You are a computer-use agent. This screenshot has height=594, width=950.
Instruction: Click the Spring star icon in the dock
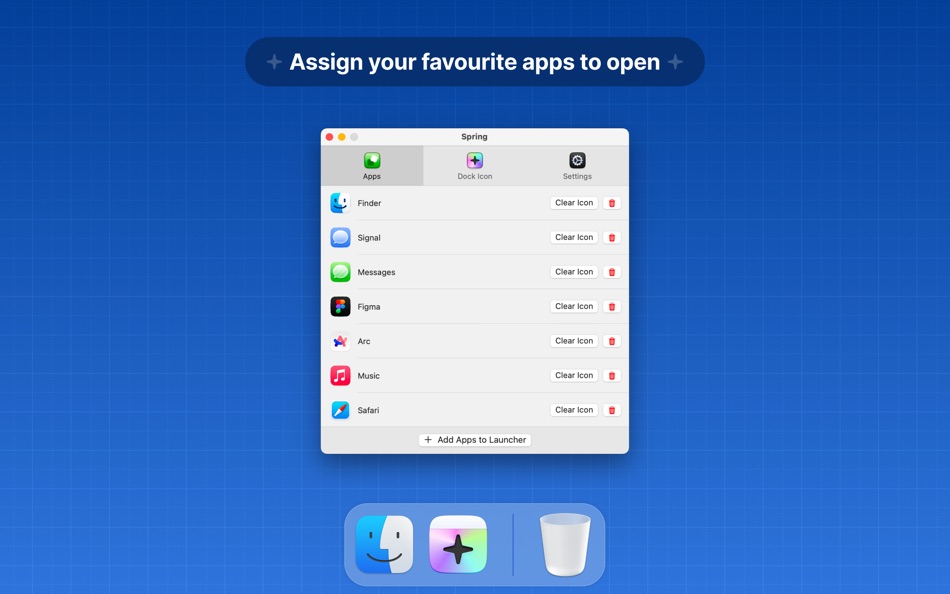point(458,544)
